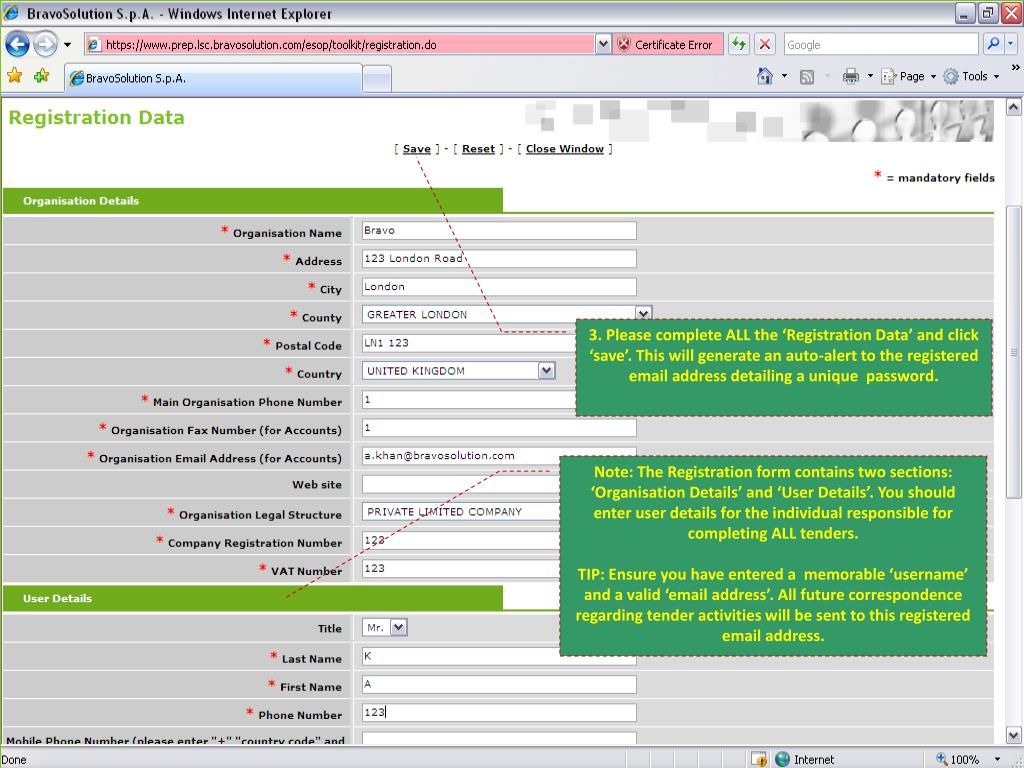Click the RSS feeds icon

(x=807, y=77)
